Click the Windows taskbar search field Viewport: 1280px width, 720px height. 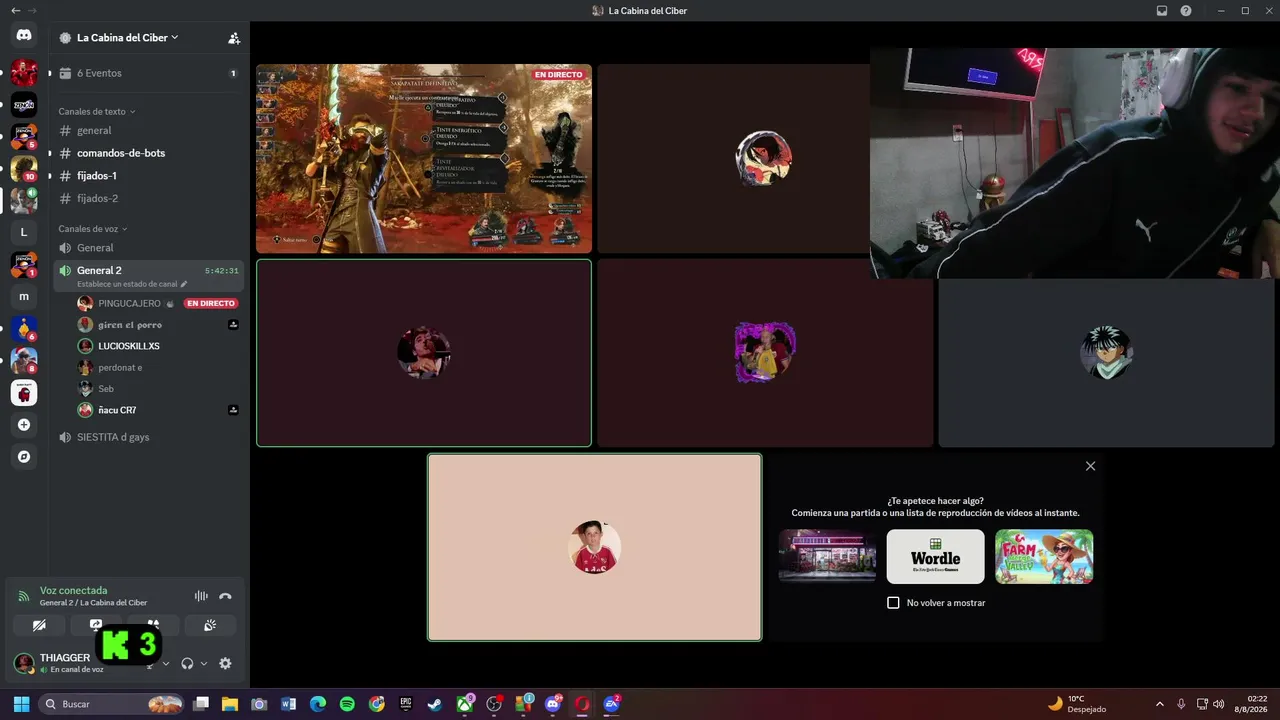coord(113,704)
